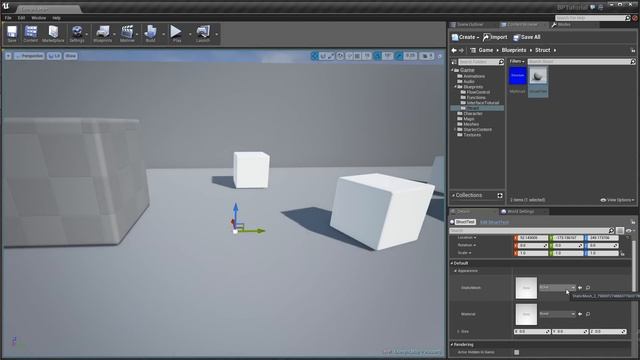This screenshot has width=640, height=360.
Task: Select the translate gizmo tool in viewport
Action: 315,56
